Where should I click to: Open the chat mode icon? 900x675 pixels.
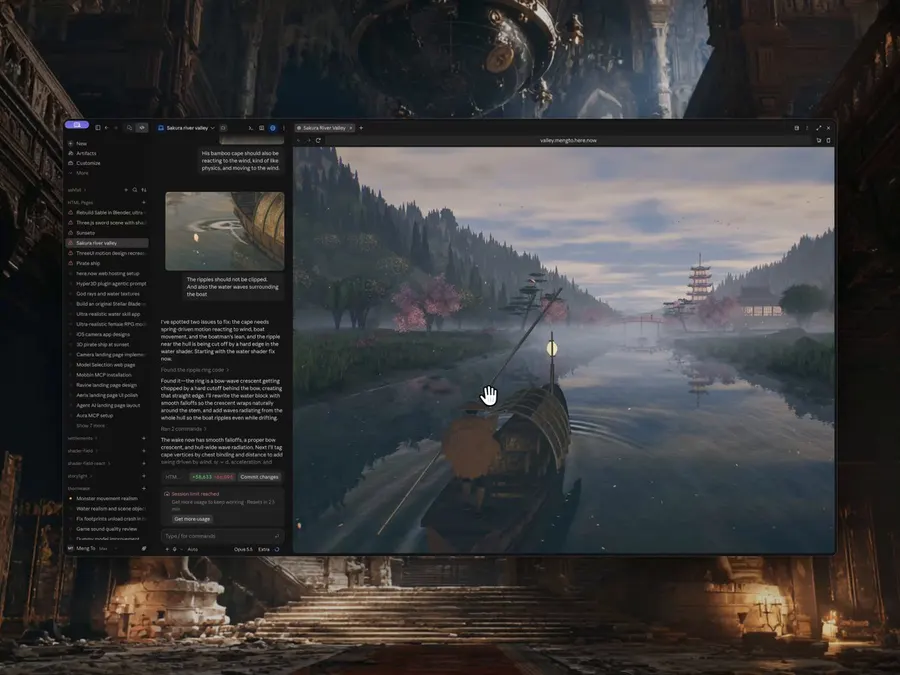tap(130, 128)
